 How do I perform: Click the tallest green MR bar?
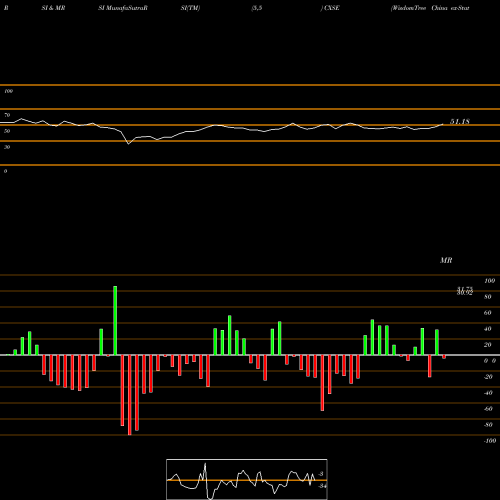click(115, 320)
